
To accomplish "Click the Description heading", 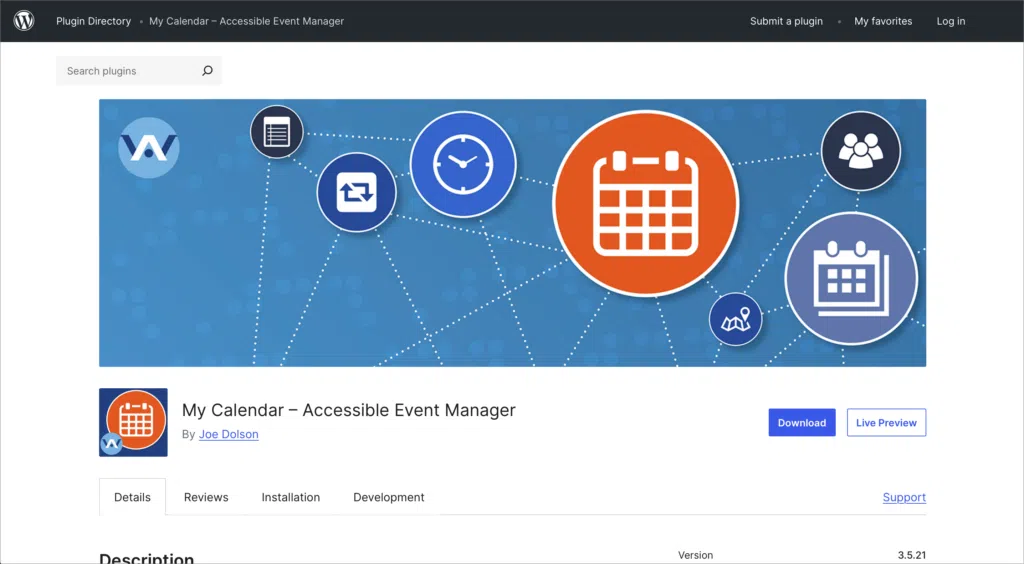I will pyautogui.click(x=147, y=558).
